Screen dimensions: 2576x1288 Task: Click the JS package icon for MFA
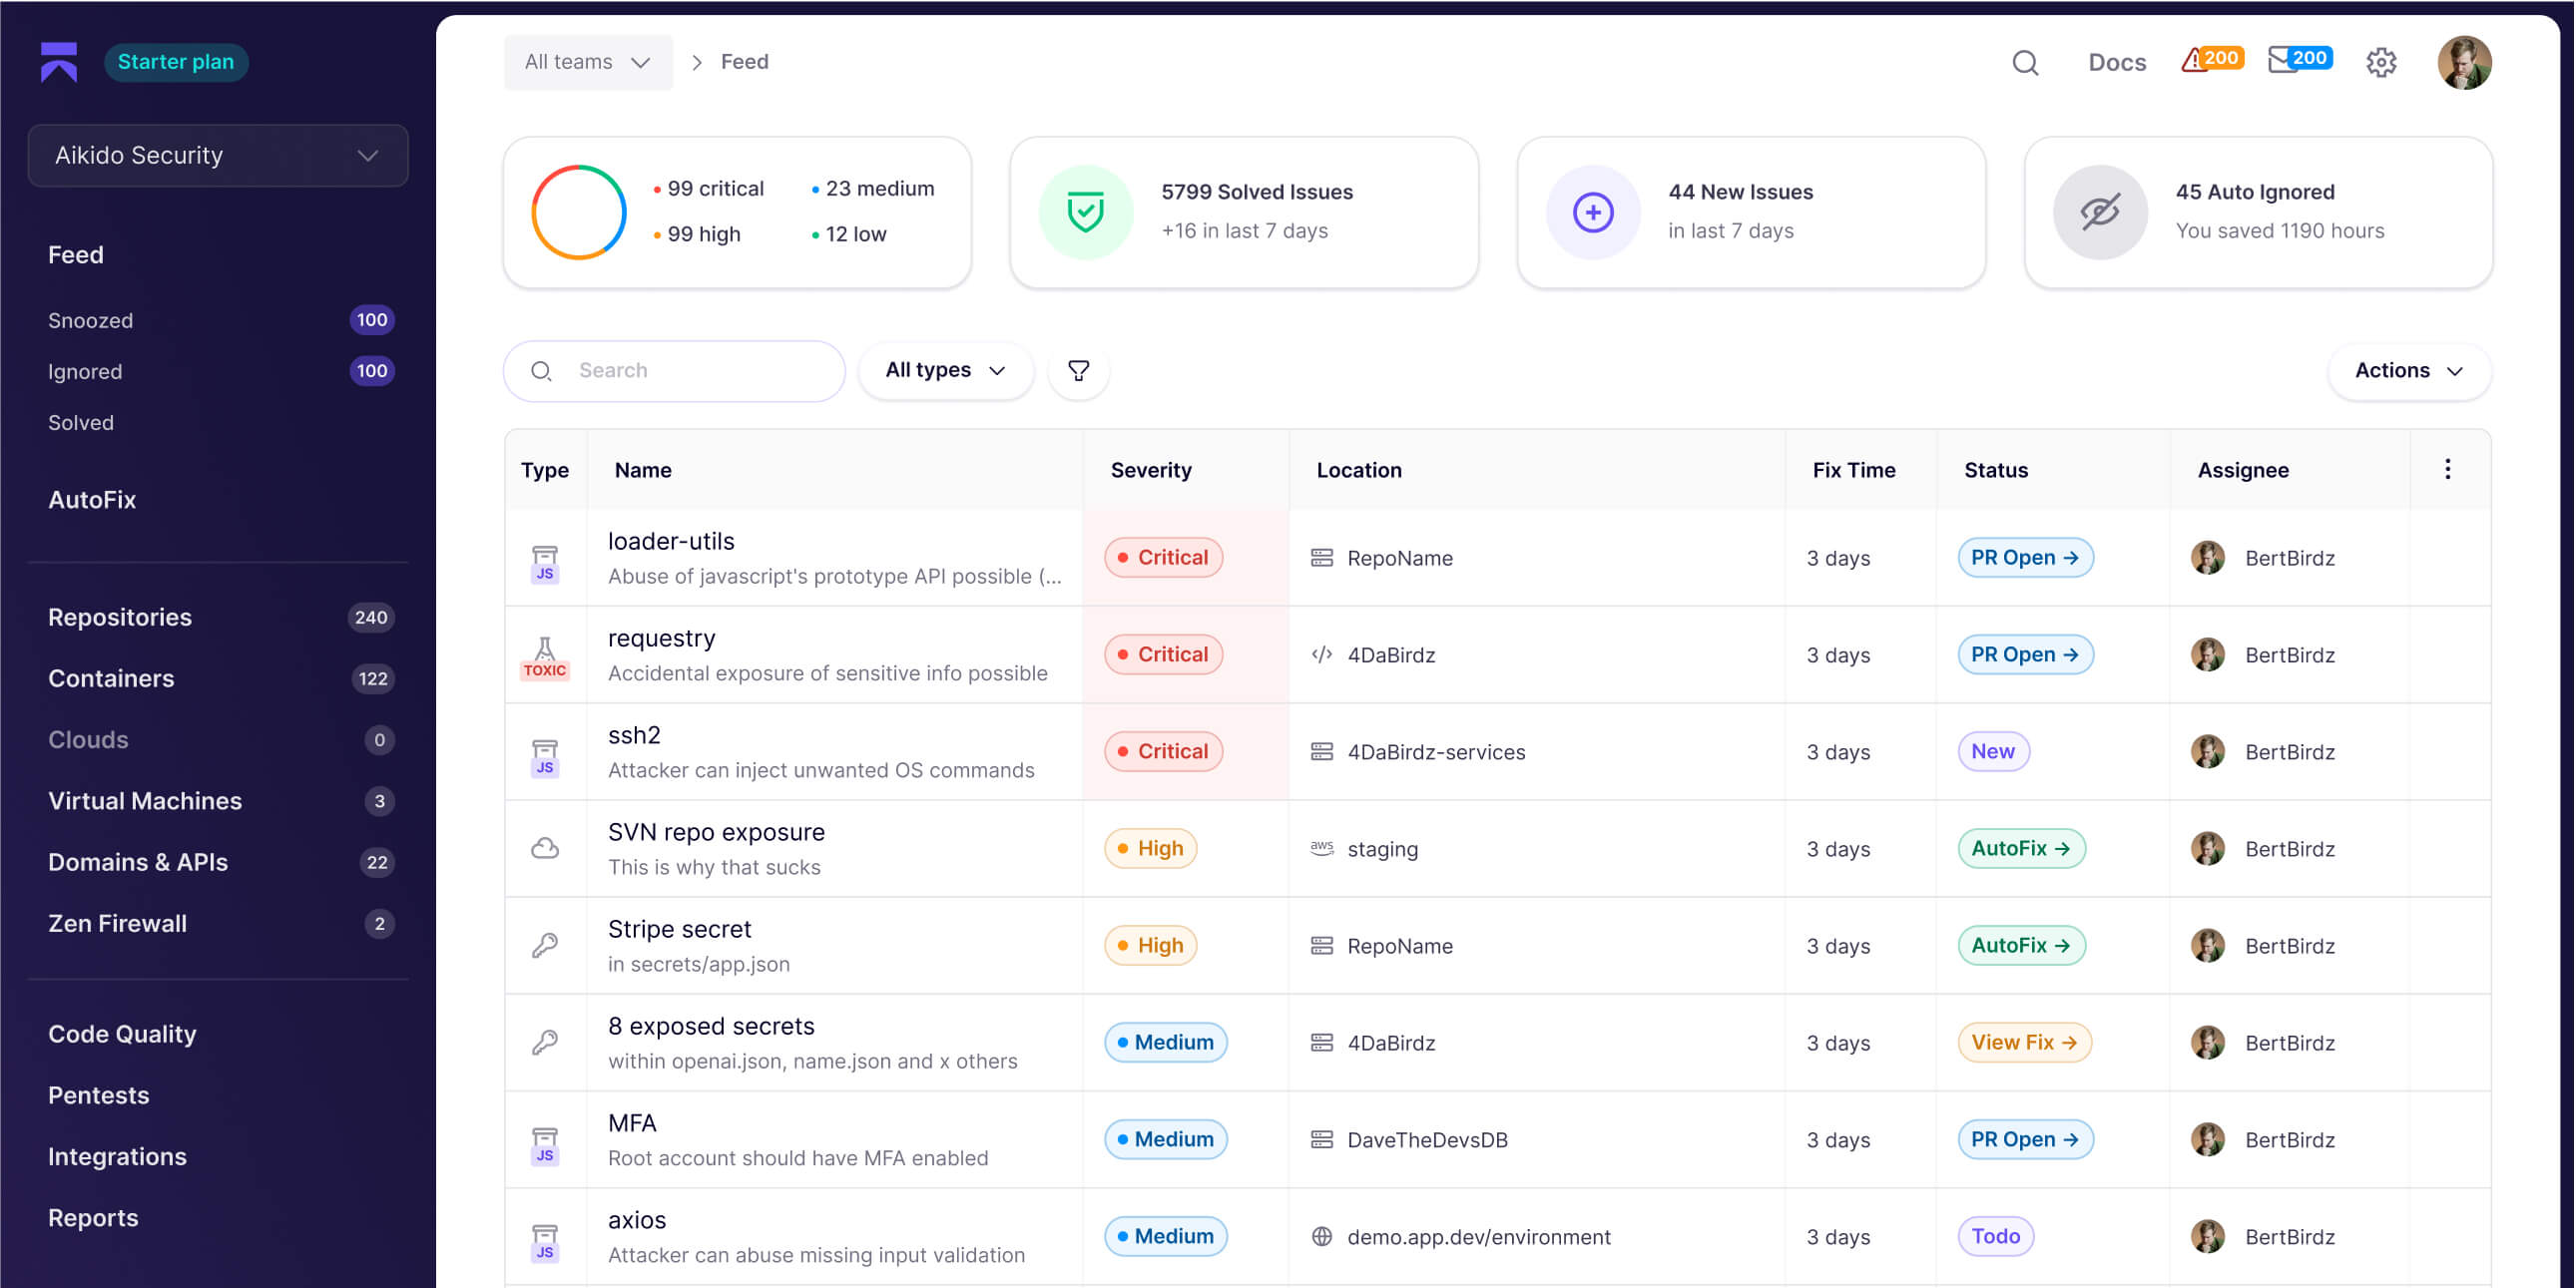point(544,1145)
